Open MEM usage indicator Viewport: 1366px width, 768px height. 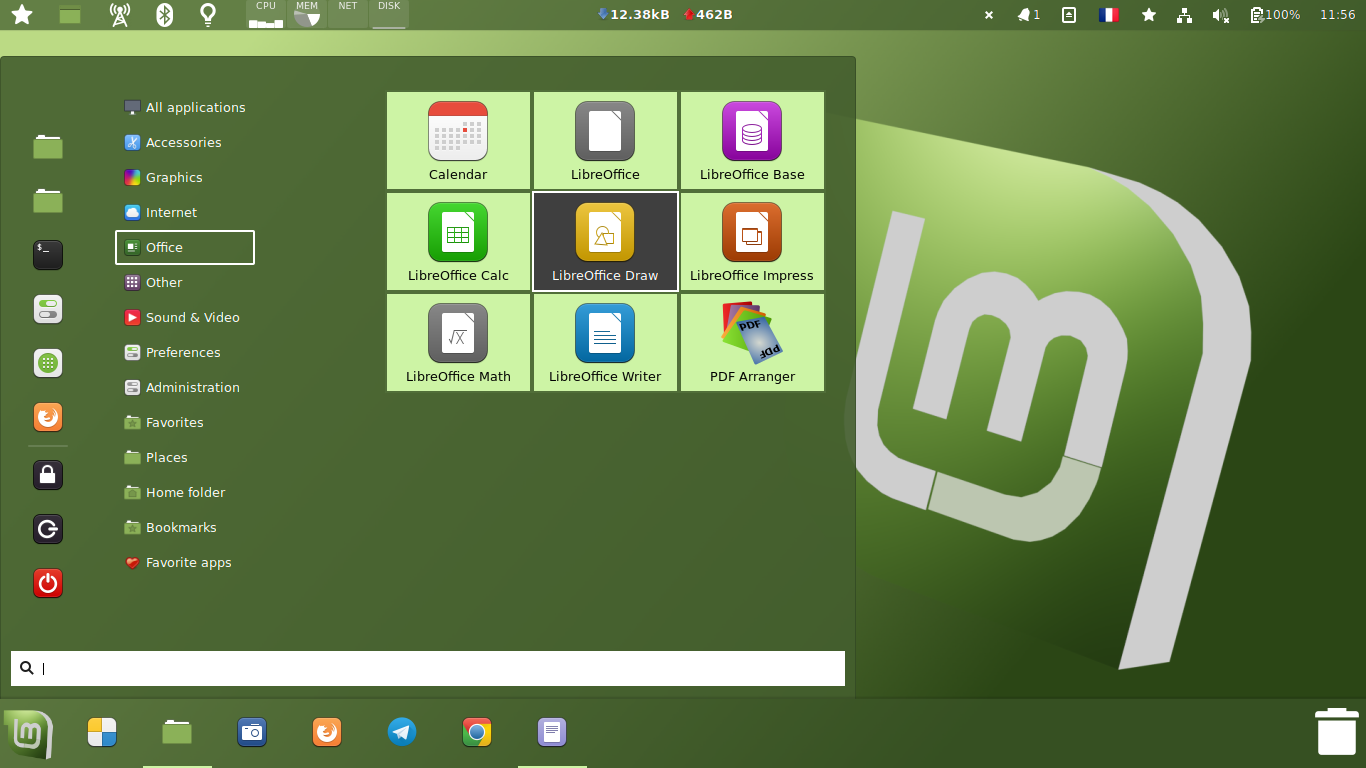(x=307, y=14)
